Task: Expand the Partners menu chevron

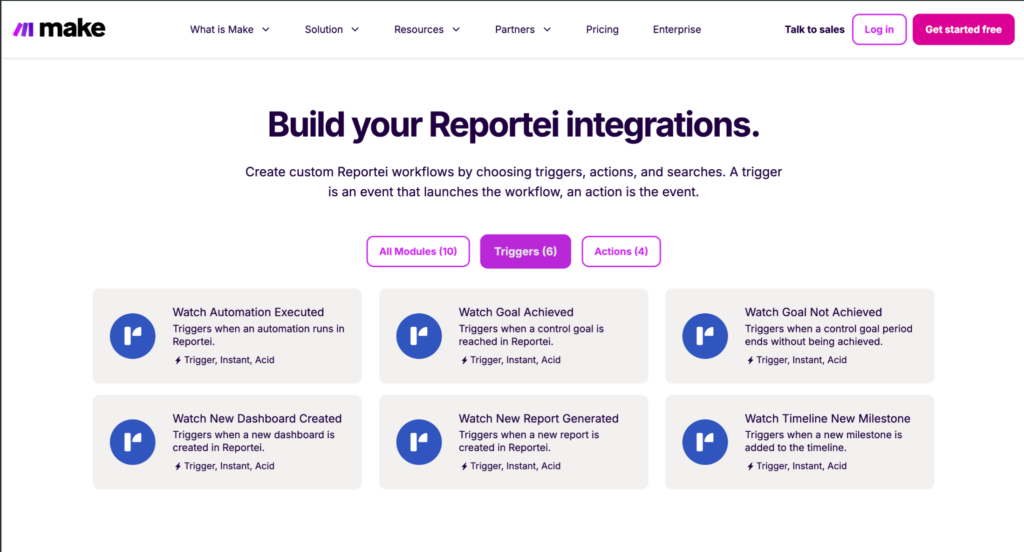Action: [547, 29]
